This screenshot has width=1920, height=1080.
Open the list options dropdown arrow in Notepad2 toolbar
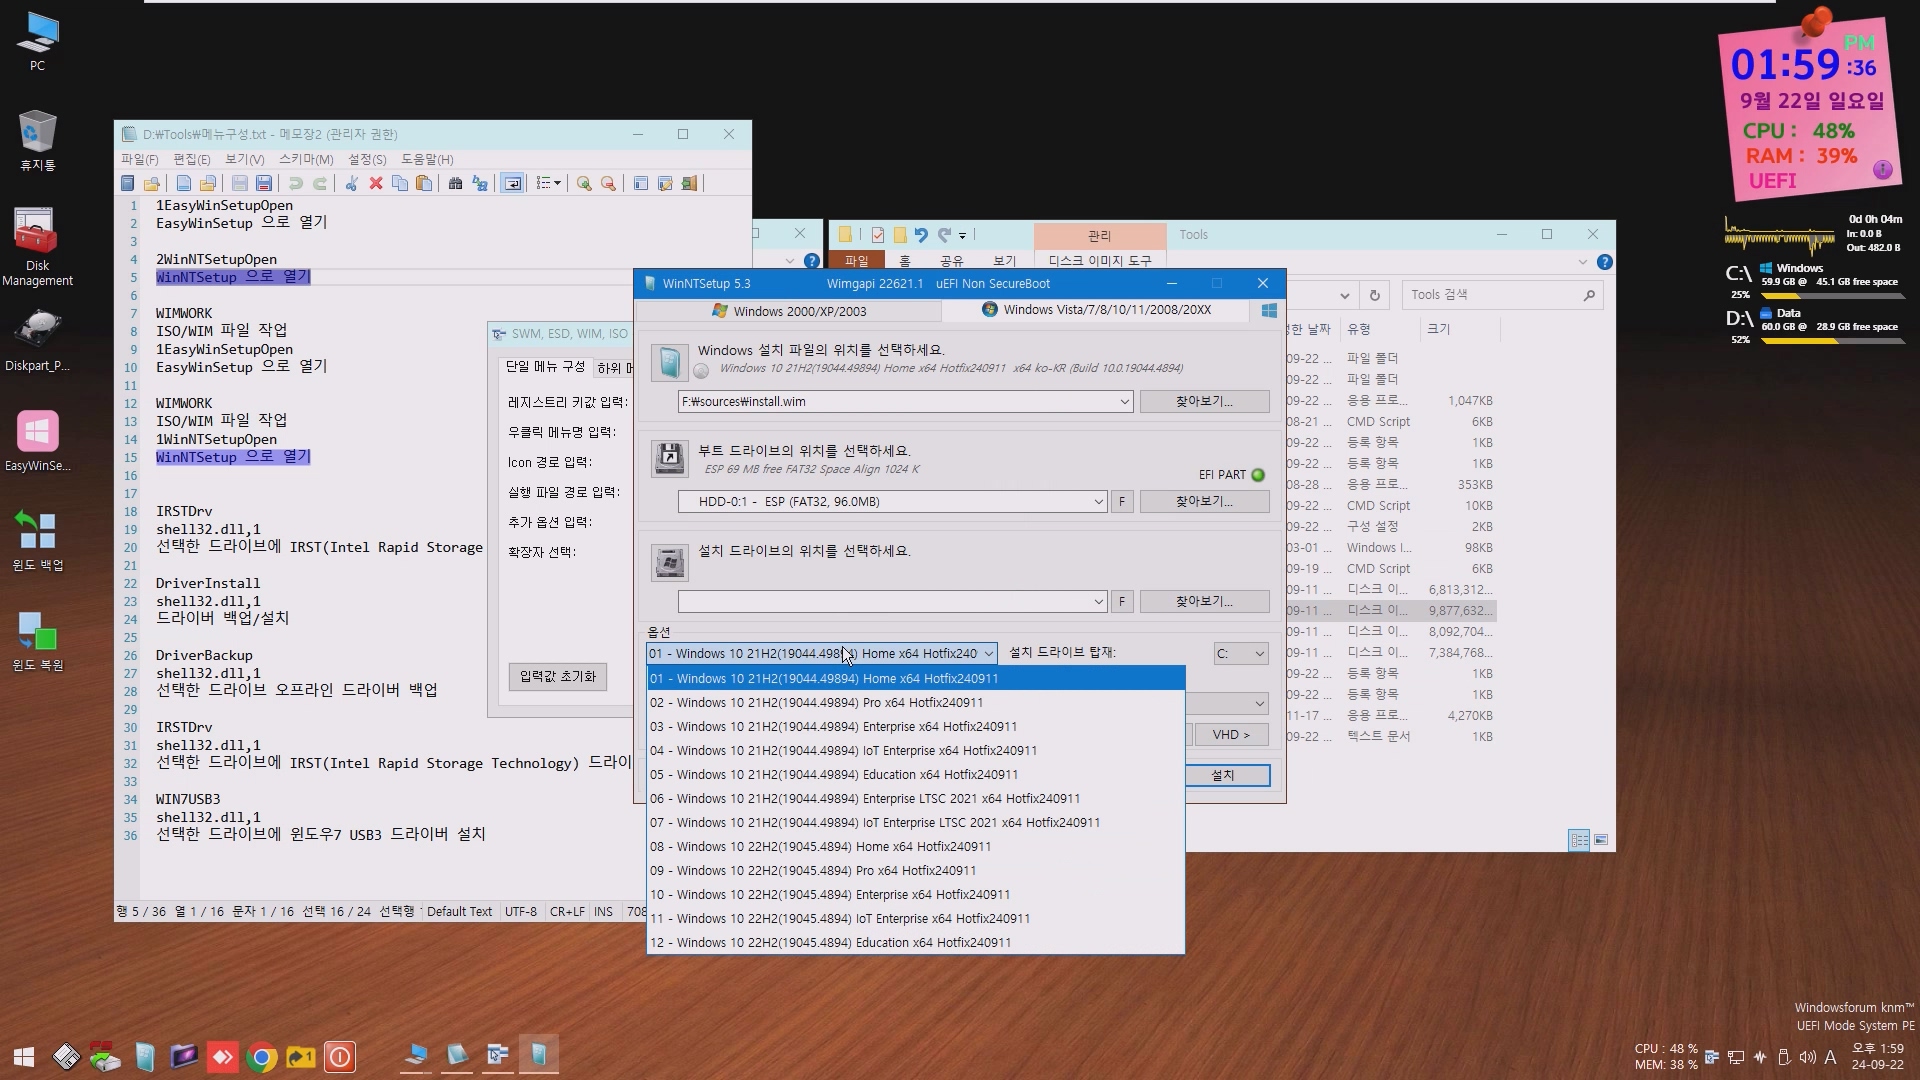[557, 183]
